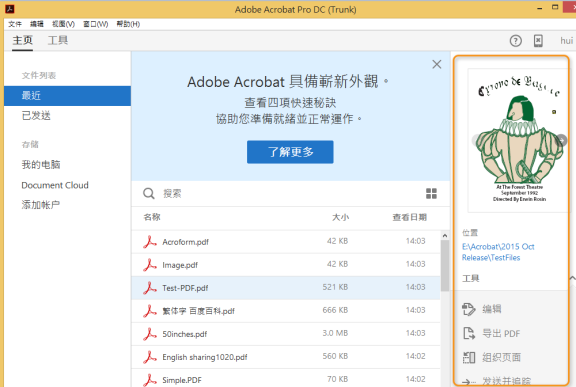Select the English sharing1020.pdf file name
This screenshot has height=387, width=576.
(x=205, y=357)
